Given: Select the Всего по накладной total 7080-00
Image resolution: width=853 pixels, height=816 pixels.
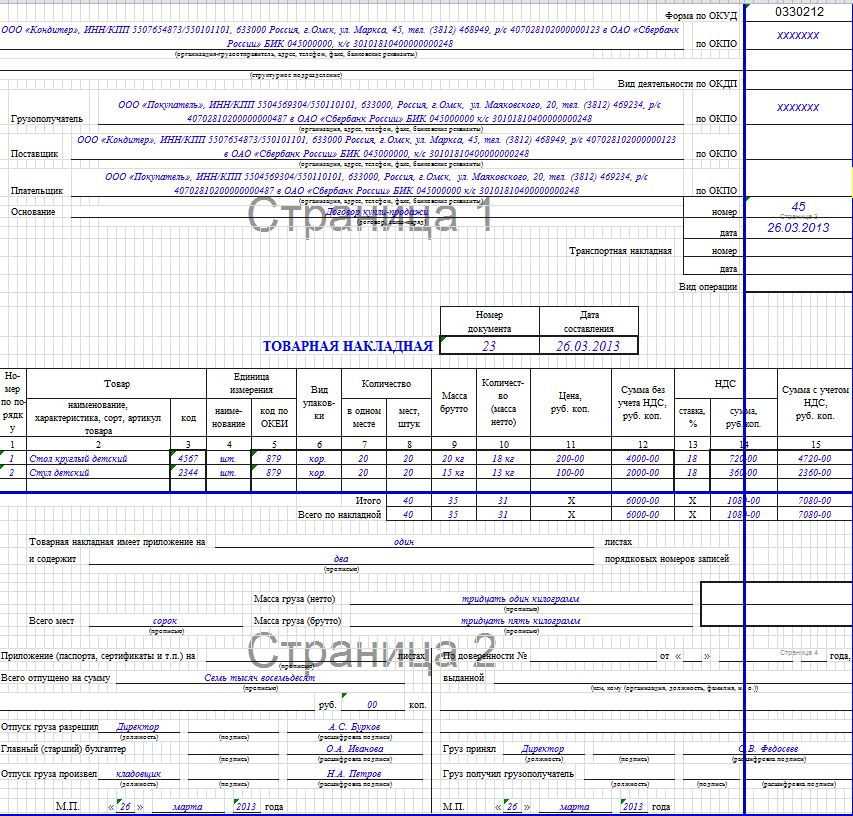Looking at the screenshot, I should pyautogui.click(x=814, y=515).
